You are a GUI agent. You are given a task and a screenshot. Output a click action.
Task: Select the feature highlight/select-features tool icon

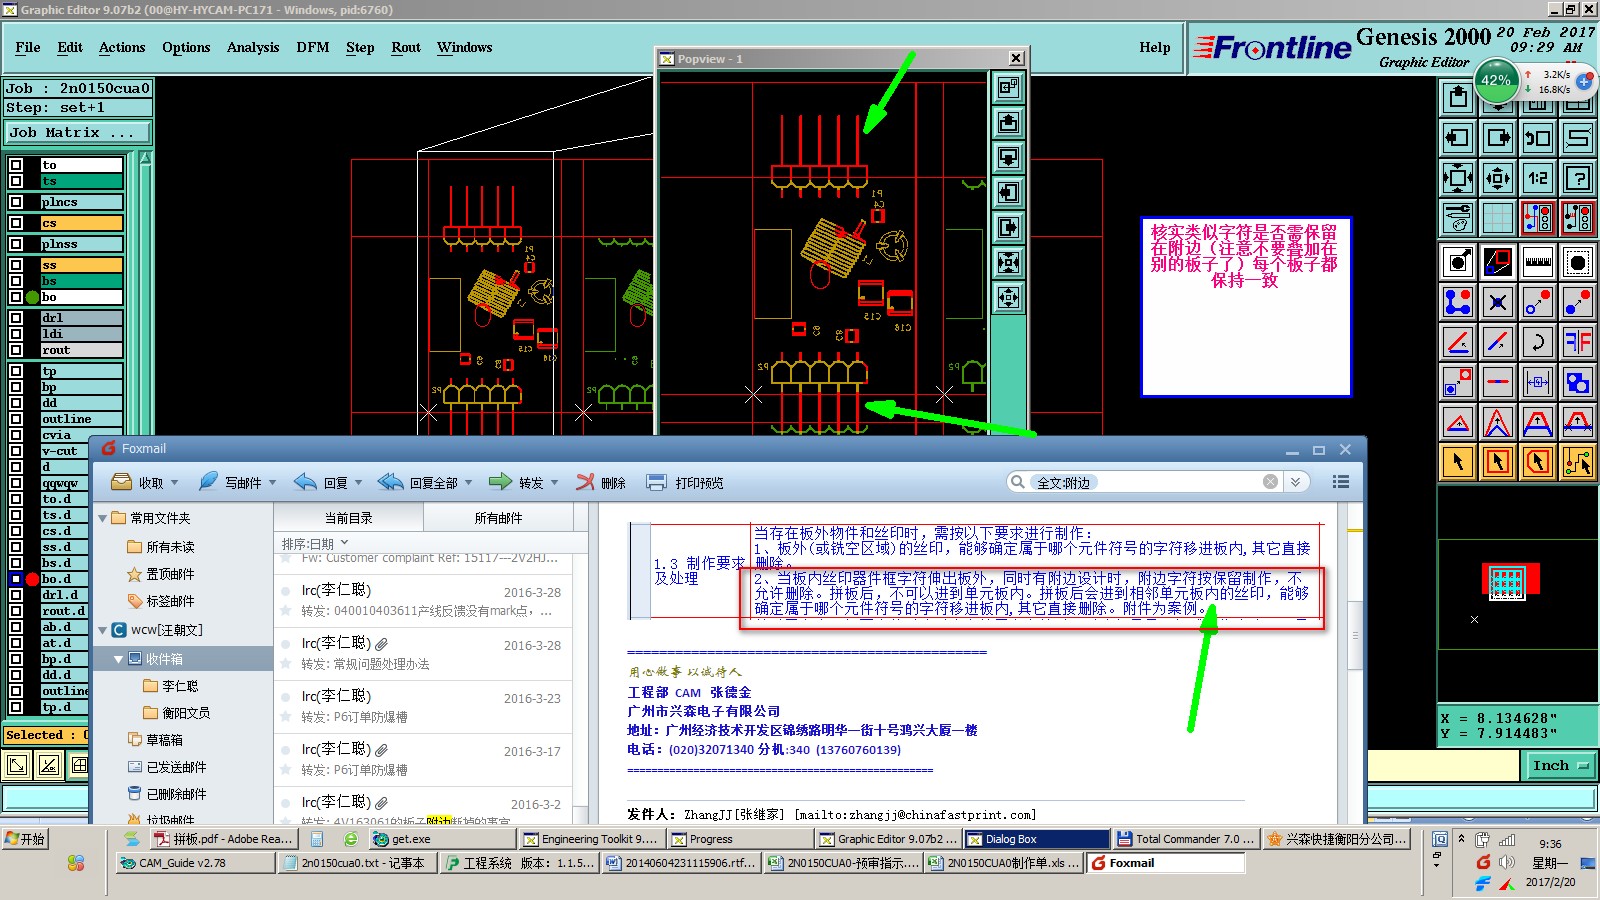1458,262
